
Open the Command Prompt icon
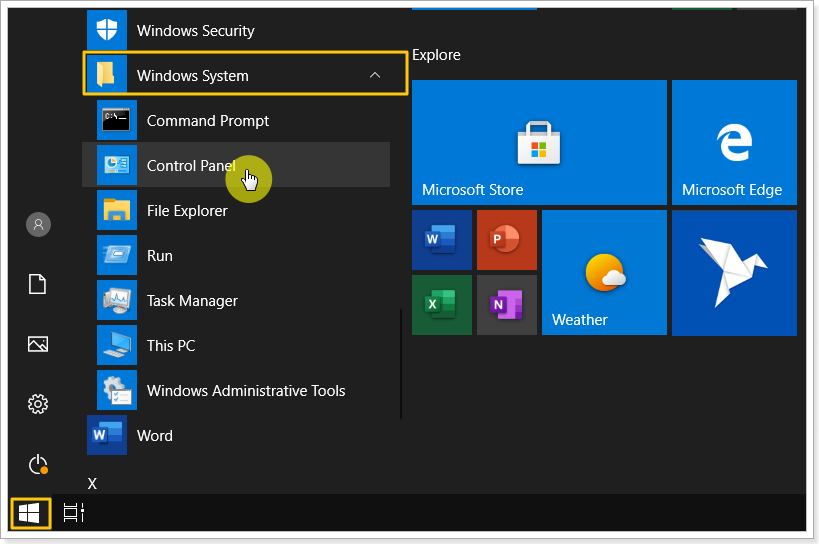tap(117, 120)
